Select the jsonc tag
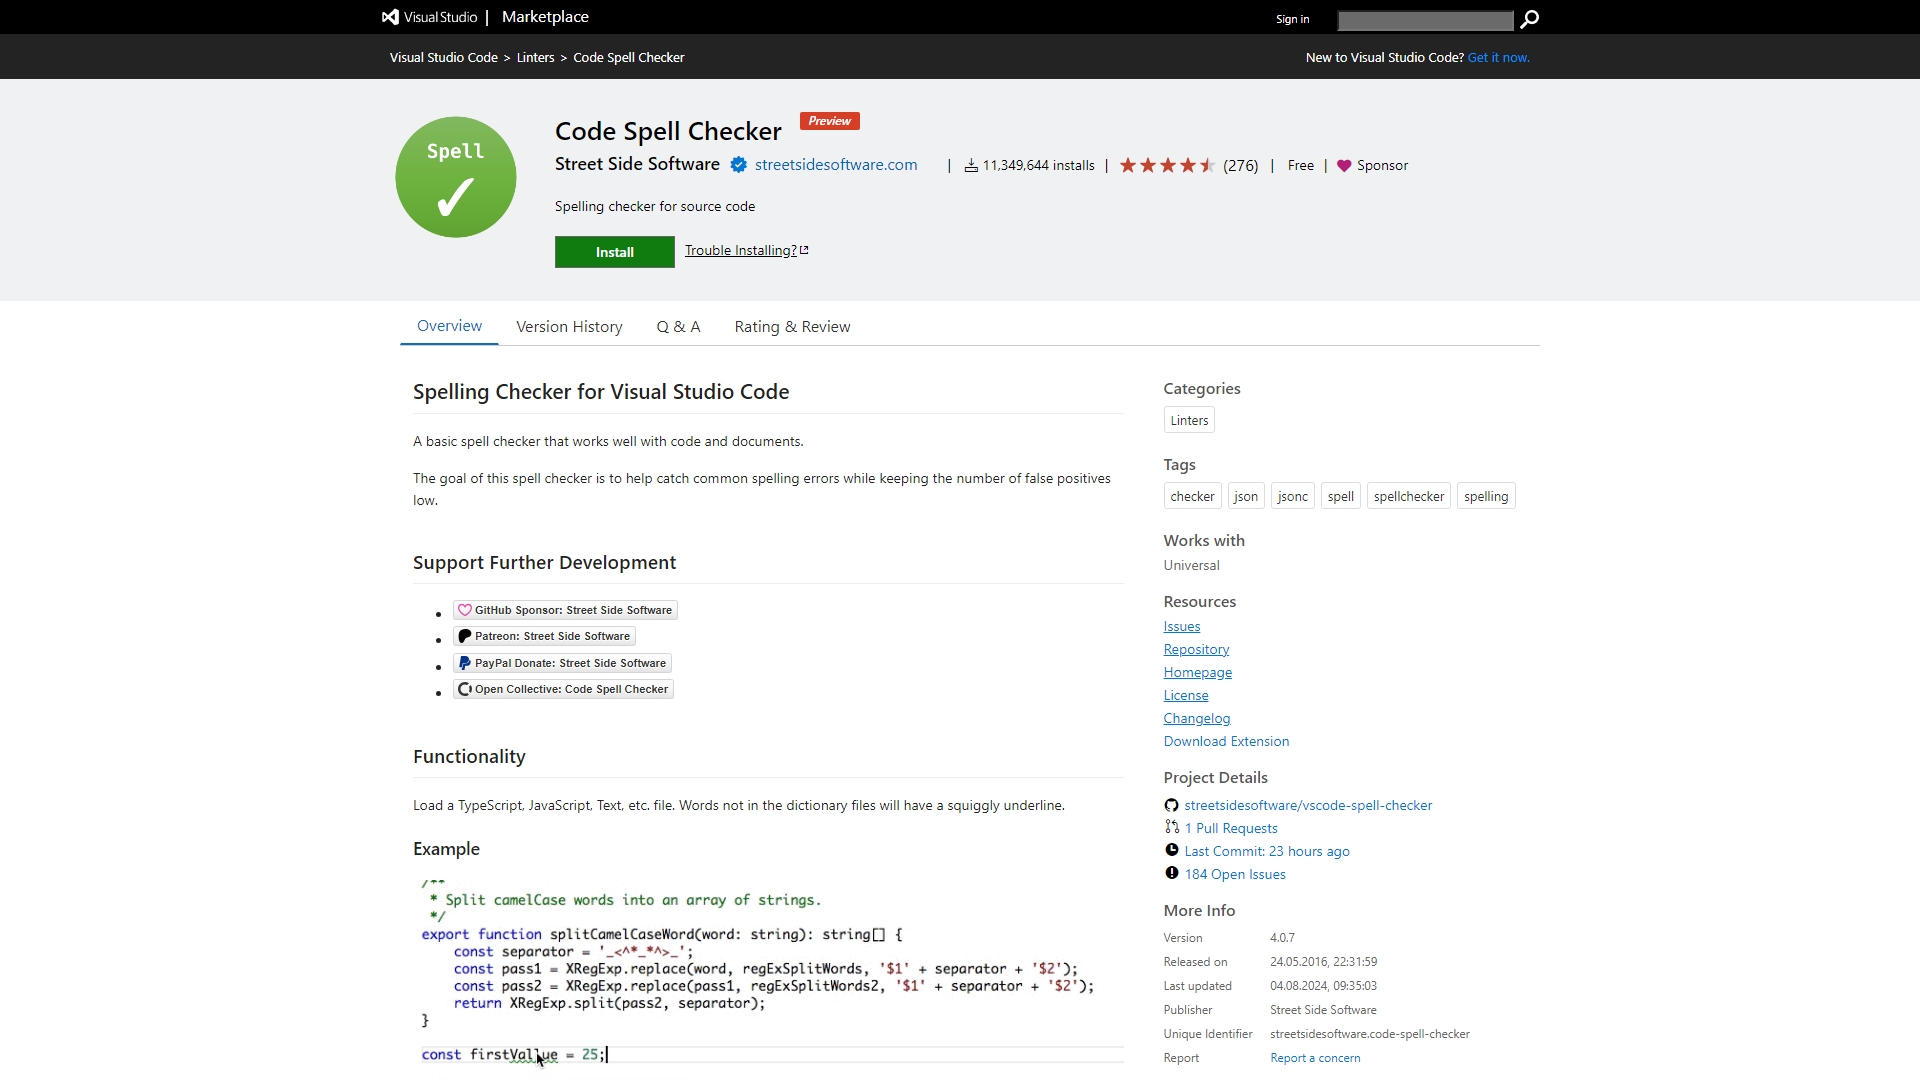This screenshot has width=1920, height=1080. click(x=1292, y=496)
